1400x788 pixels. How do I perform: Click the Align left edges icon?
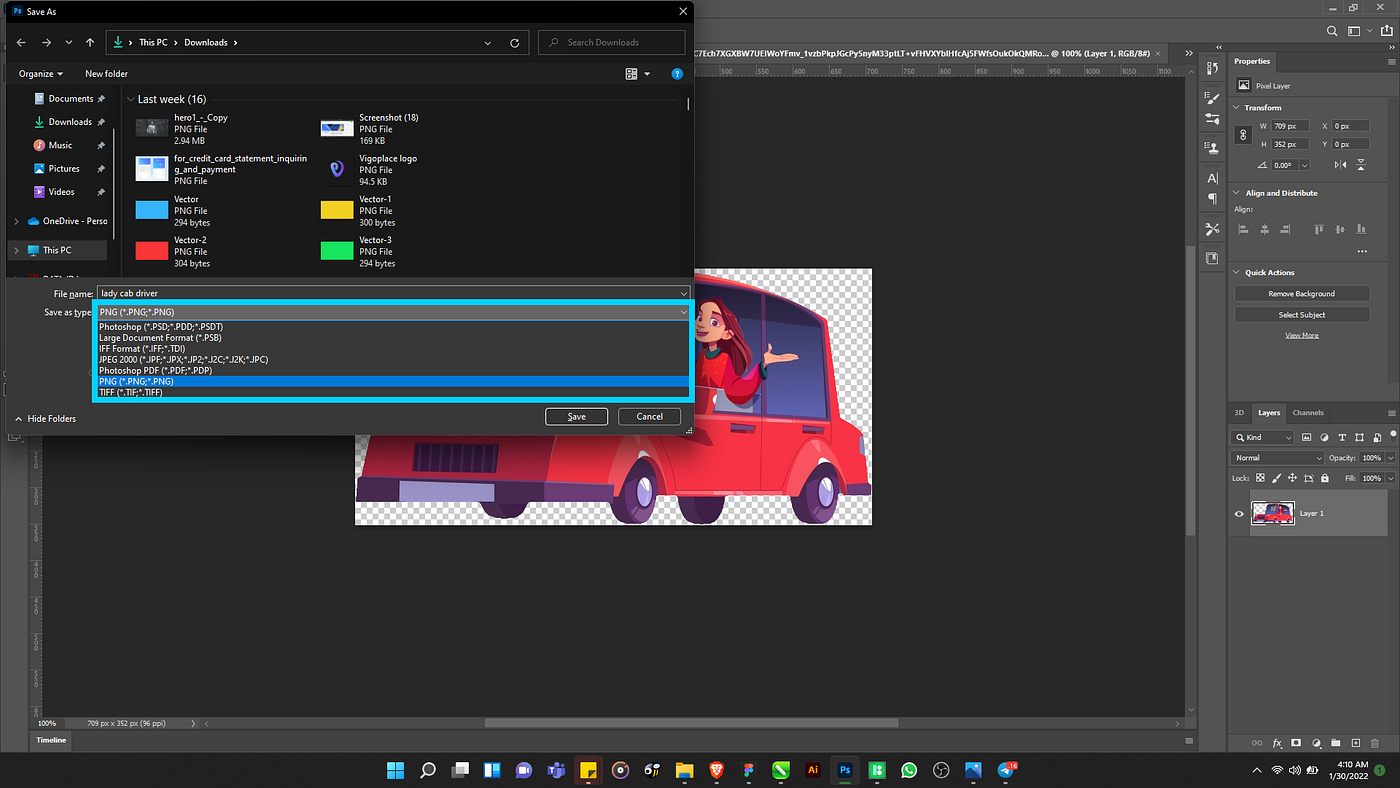pyautogui.click(x=1243, y=229)
